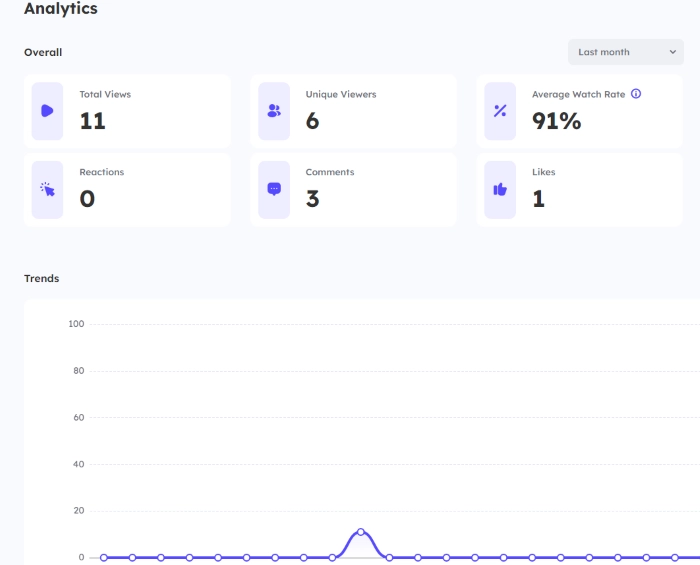Click the Analytics page heading

pyautogui.click(x=61, y=9)
